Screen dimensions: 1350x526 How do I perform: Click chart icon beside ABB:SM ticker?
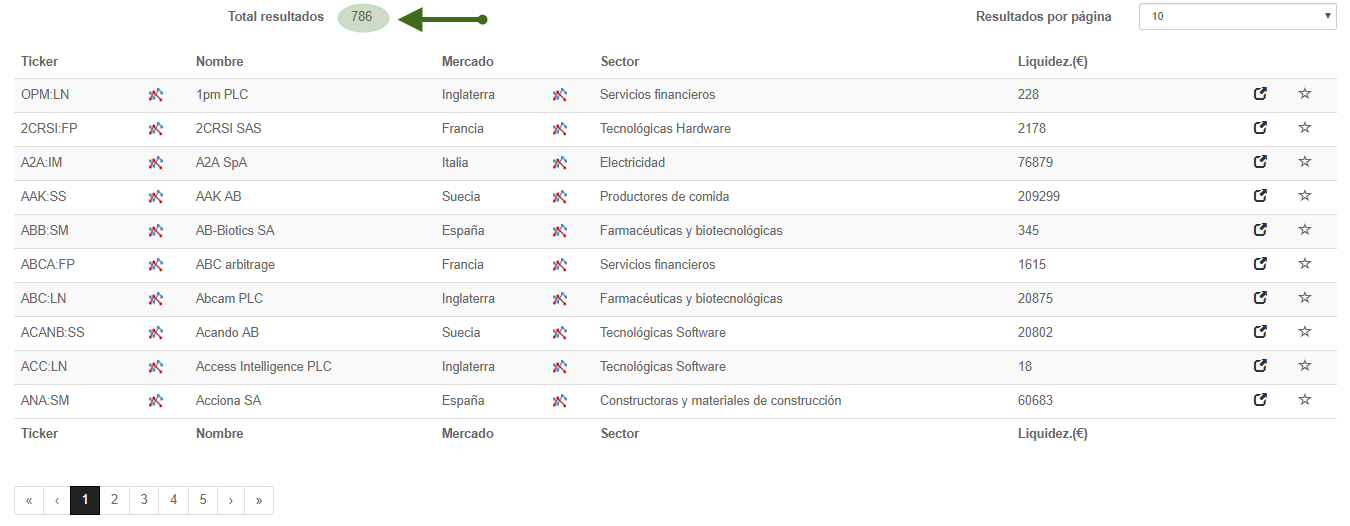tap(155, 231)
